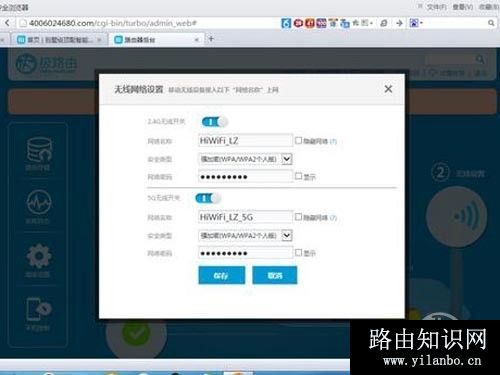The height and width of the screenshot is (375, 500).
Task: Click the red round toolbar extension icon
Action: pos(298,23)
